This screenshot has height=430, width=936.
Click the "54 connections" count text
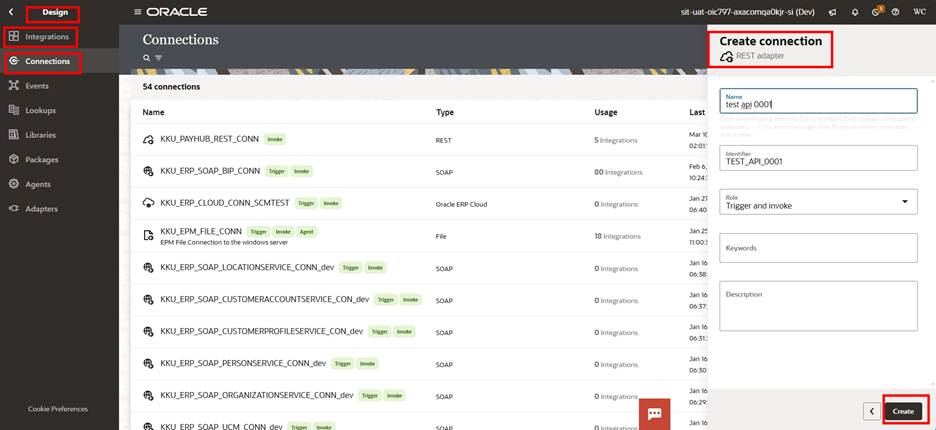click(x=171, y=87)
